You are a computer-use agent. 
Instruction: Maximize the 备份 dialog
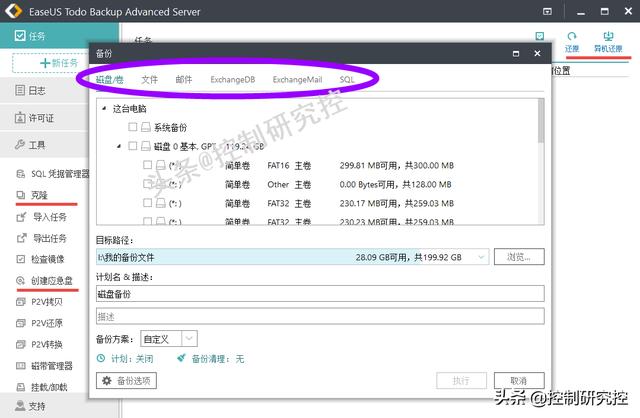pos(516,53)
